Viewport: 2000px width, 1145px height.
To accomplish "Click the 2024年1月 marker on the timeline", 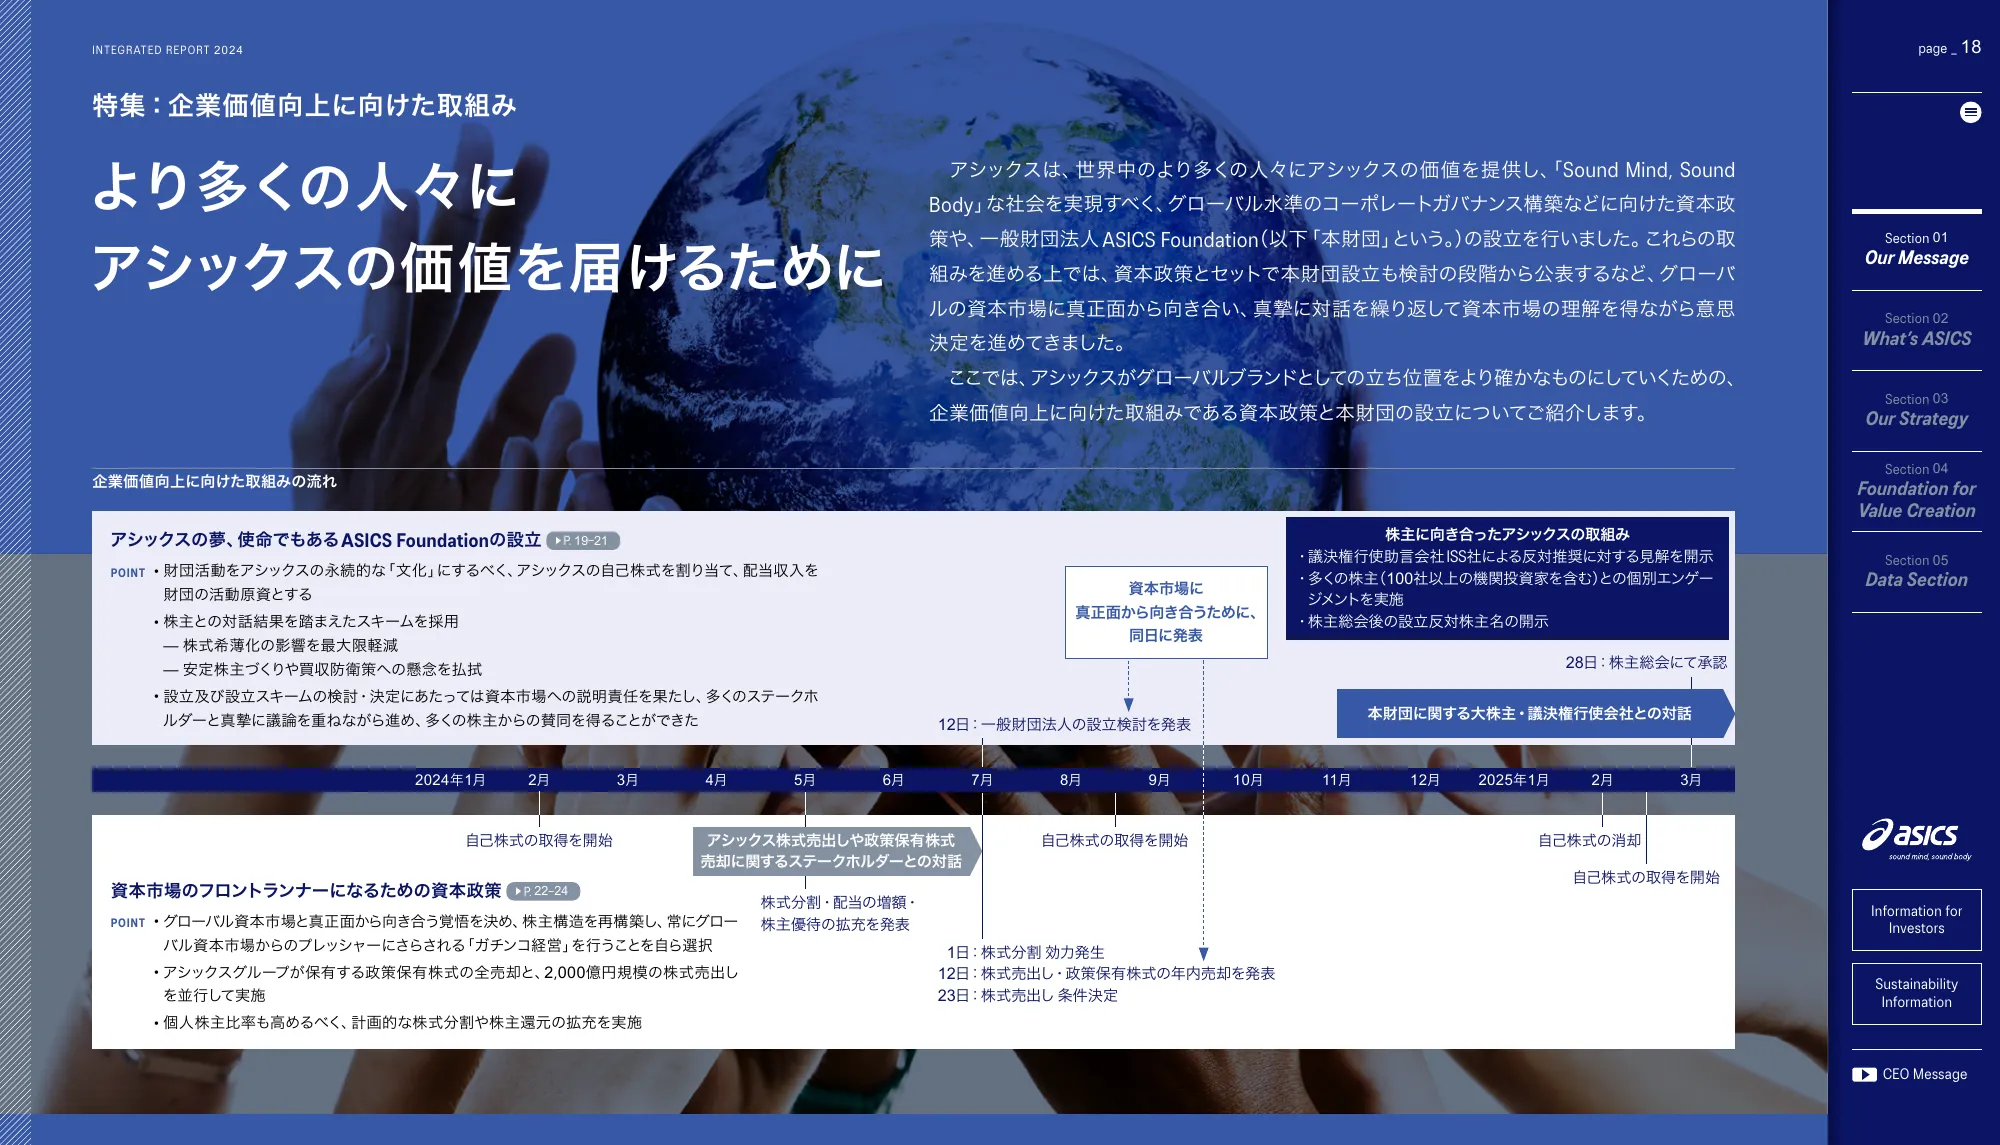I will 450,780.
